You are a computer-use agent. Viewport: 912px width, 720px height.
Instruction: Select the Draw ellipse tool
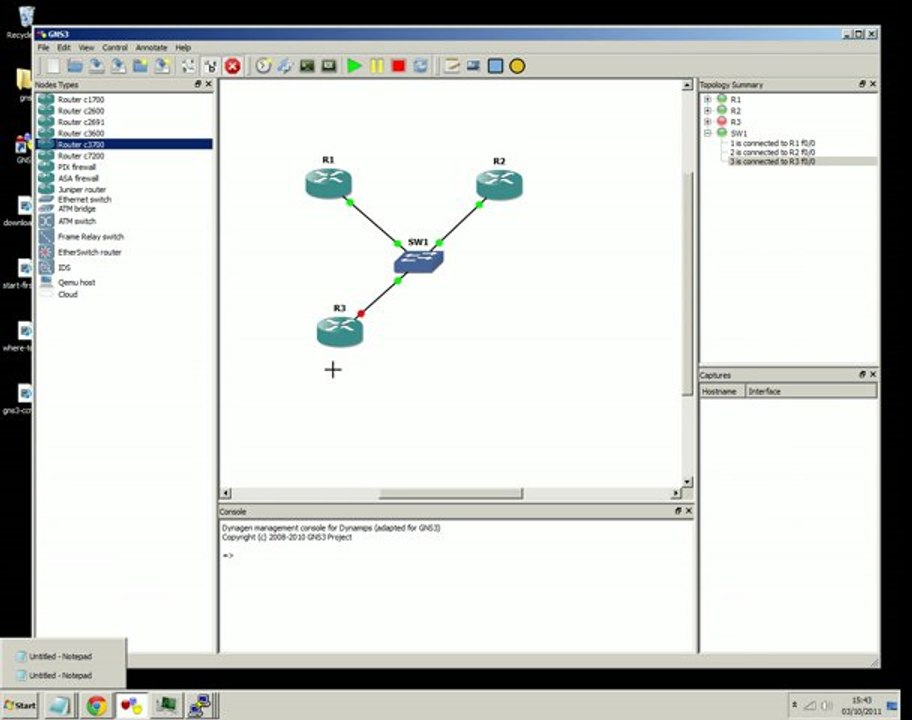click(517, 66)
